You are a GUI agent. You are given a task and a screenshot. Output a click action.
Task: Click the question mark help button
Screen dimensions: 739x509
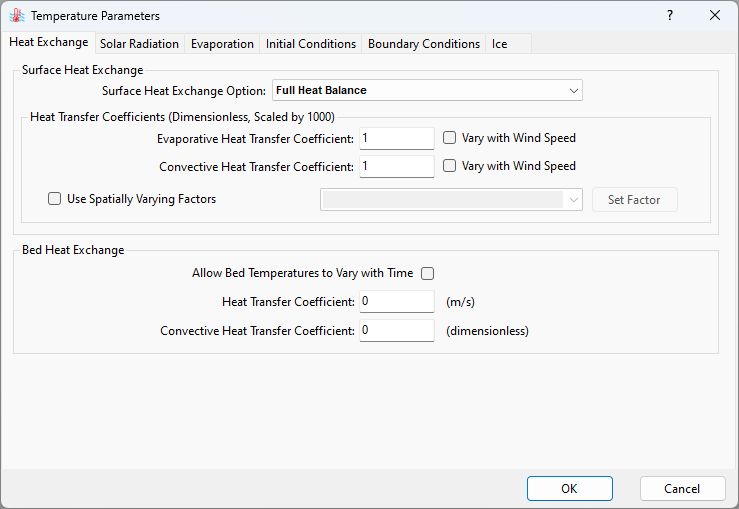tap(670, 16)
